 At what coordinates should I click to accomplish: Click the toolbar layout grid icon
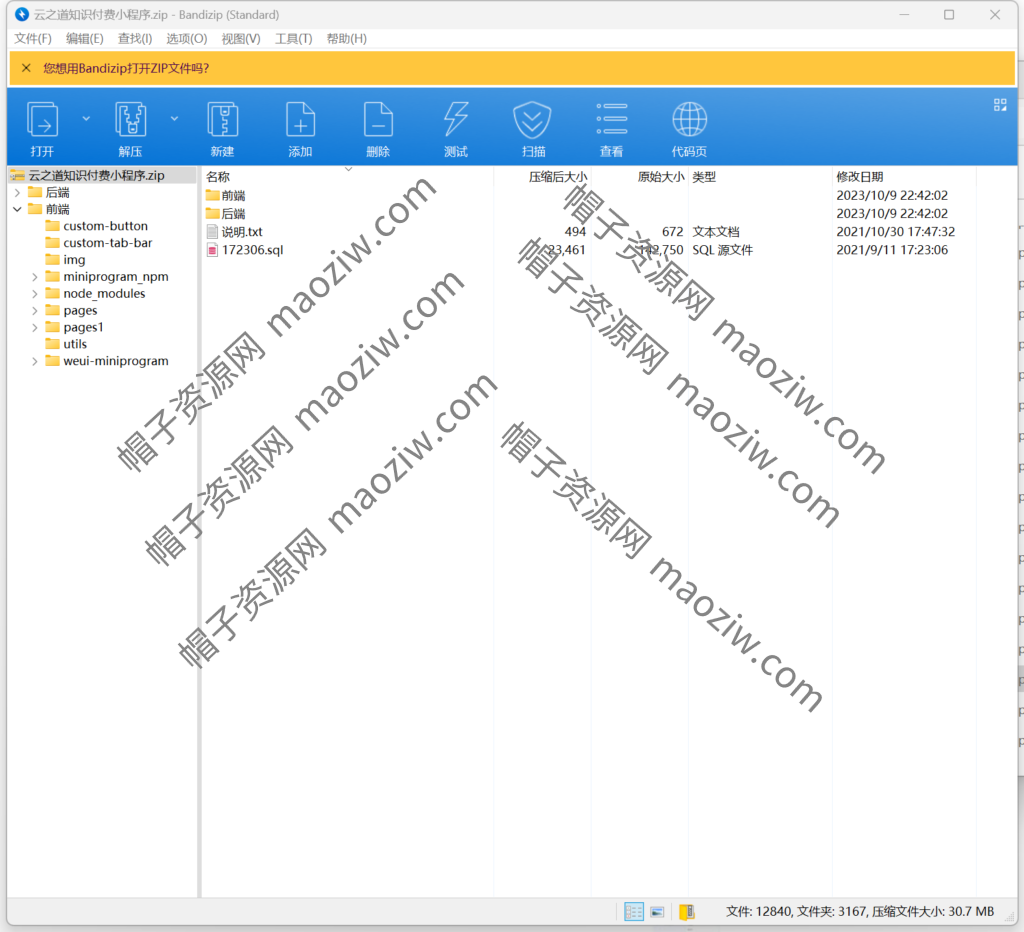click(x=1000, y=104)
